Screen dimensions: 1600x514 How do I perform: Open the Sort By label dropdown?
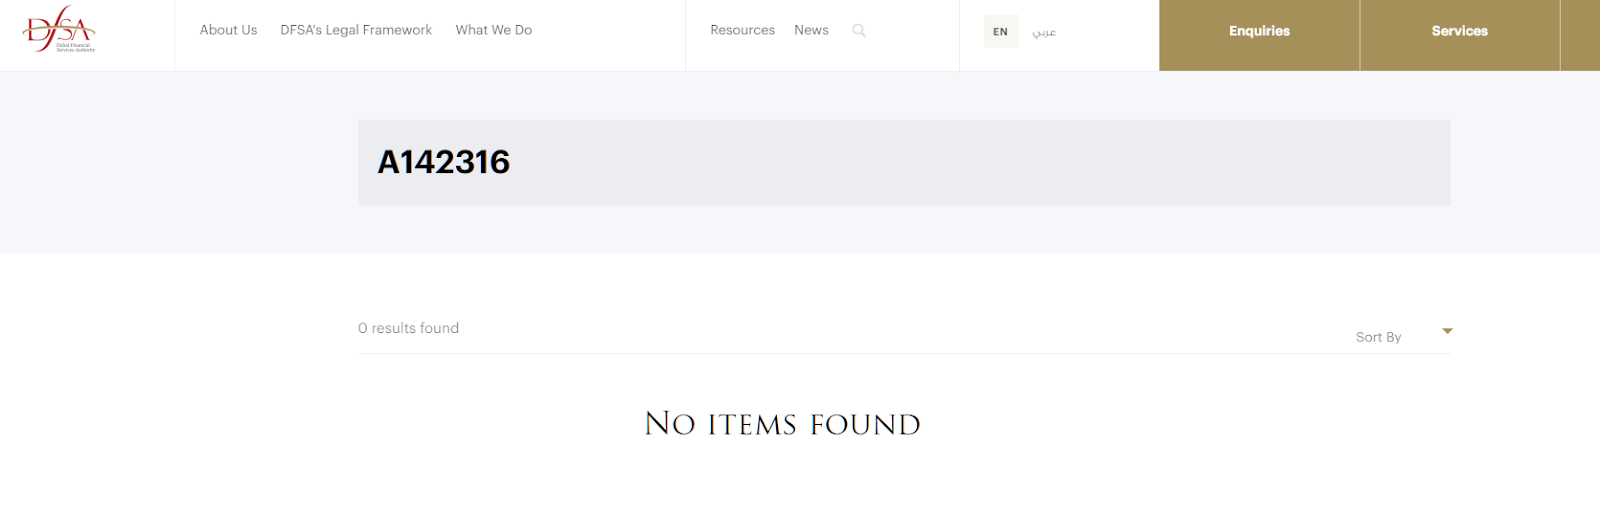tap(1378, 337)
